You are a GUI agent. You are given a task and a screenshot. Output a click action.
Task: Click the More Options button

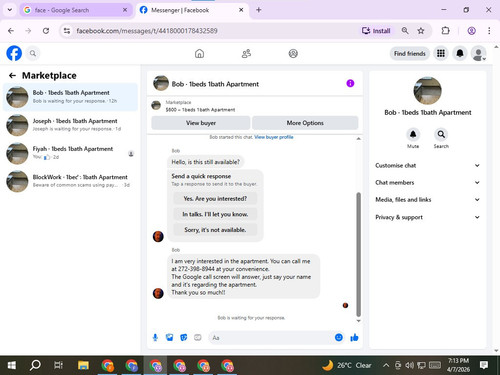305,123
